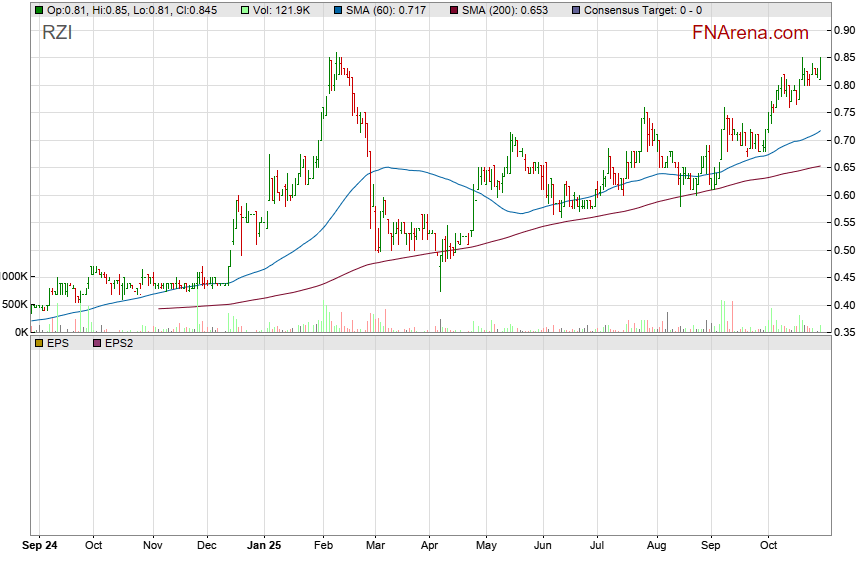The height and width of the screenshot is (566, 859).
Task: Select the Sep 24 date axis label
Action: (41, 547)
